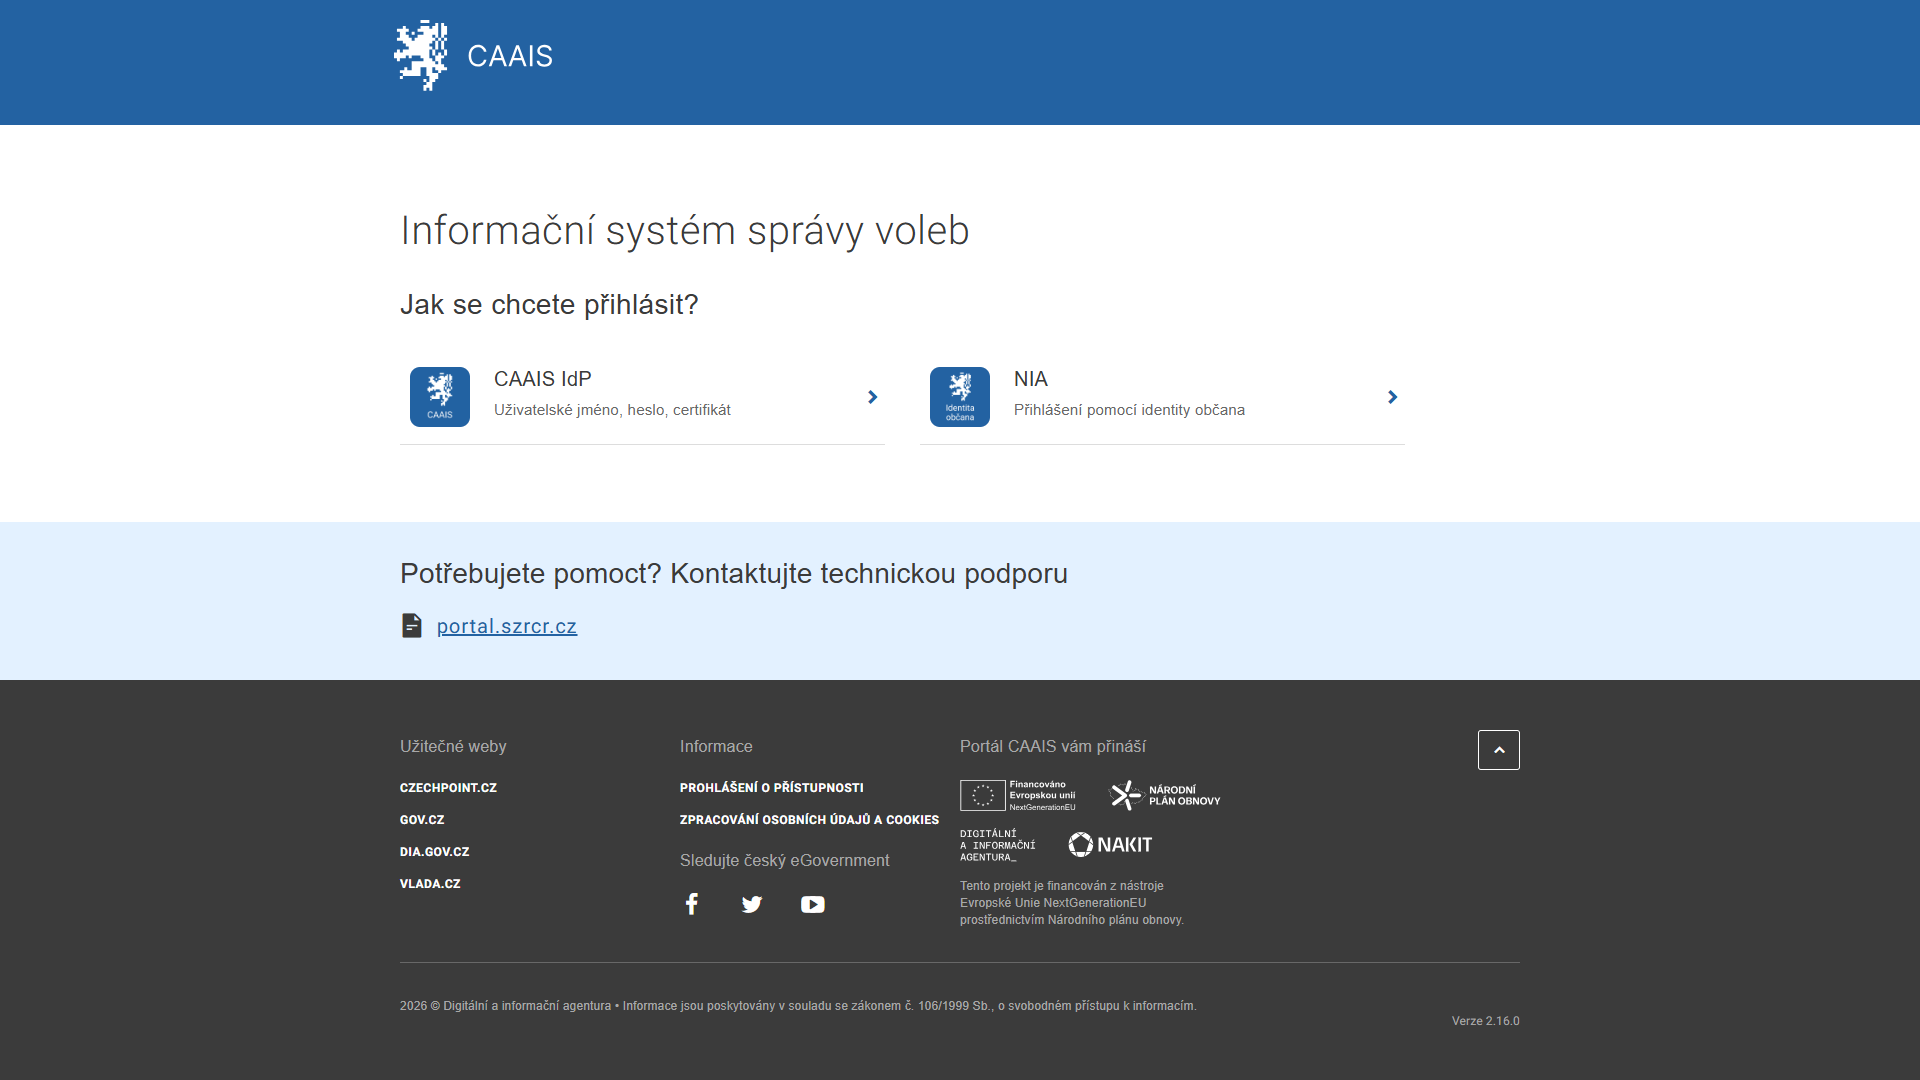1920x1080 pixels.
Task: Open the Twitter social icon
Action: pos(752,904)
